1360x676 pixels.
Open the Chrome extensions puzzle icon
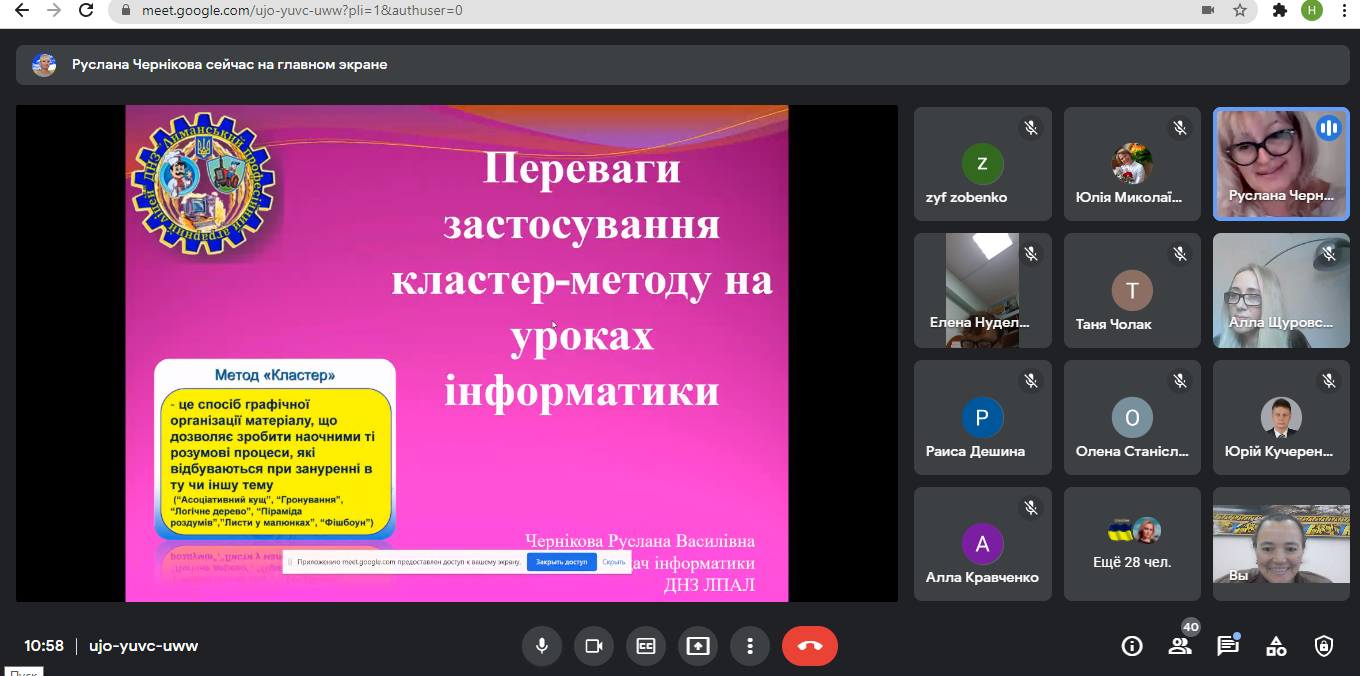pos(1279,10)
